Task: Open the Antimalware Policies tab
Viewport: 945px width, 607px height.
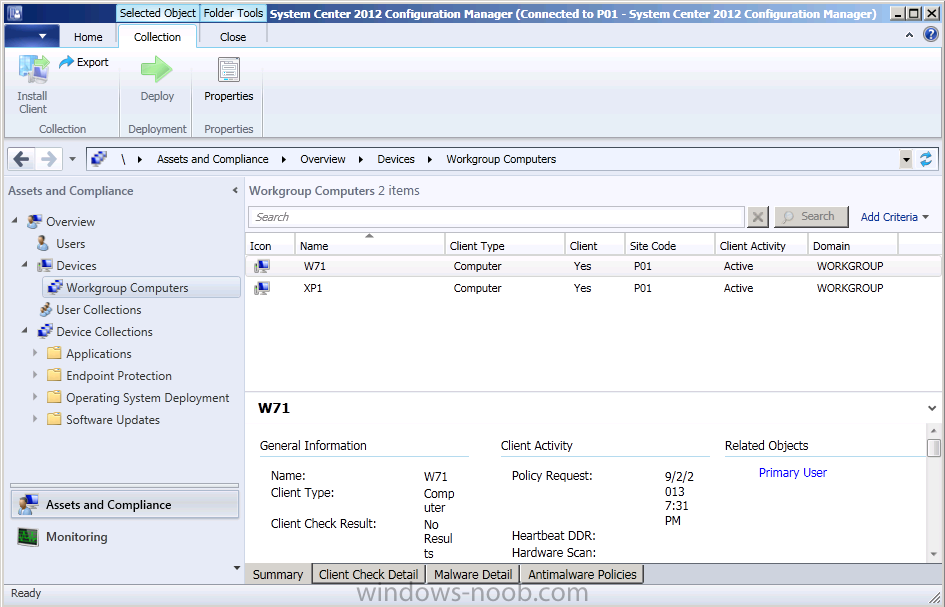Action: (582, 574)
